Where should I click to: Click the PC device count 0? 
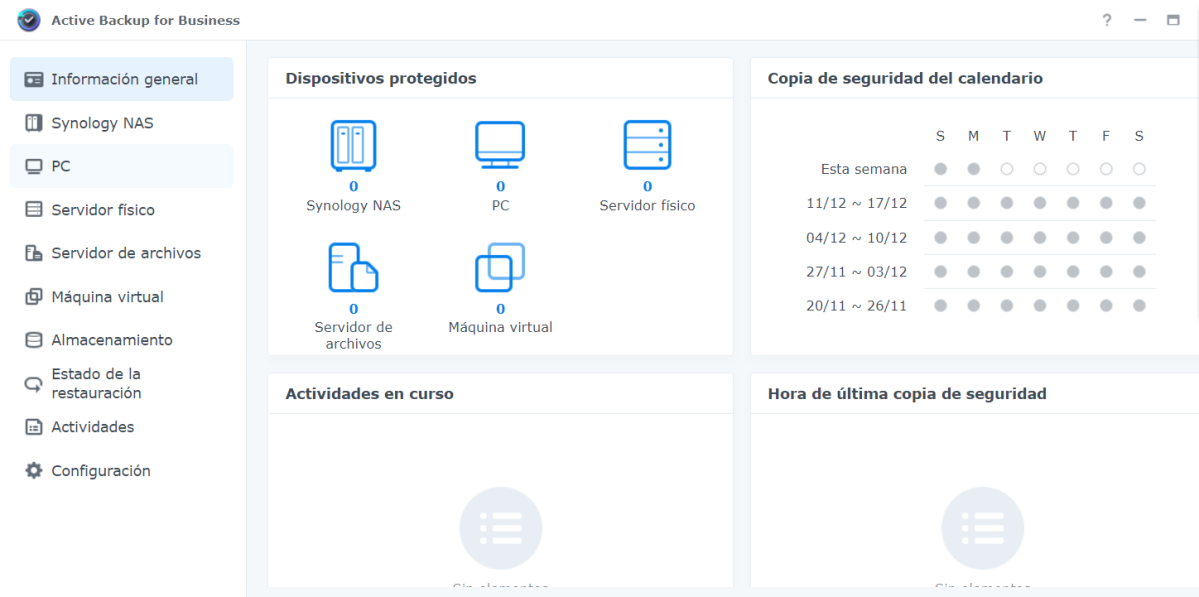pos(500,187)
